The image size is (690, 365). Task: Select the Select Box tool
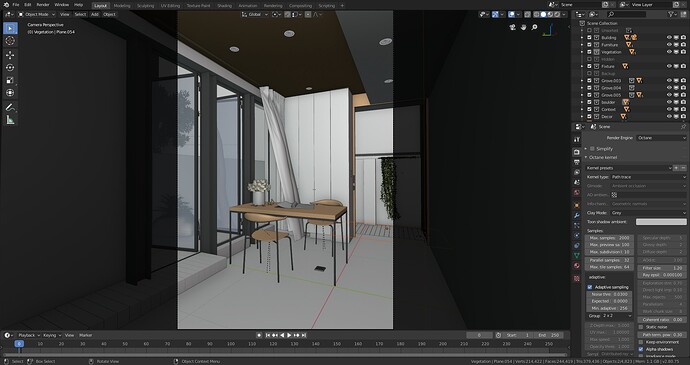click(x=11, y=28)
